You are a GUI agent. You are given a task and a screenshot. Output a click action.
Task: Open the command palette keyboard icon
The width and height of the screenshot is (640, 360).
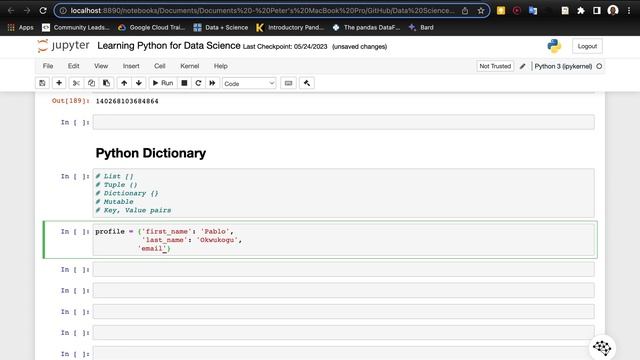coord(288,83)
